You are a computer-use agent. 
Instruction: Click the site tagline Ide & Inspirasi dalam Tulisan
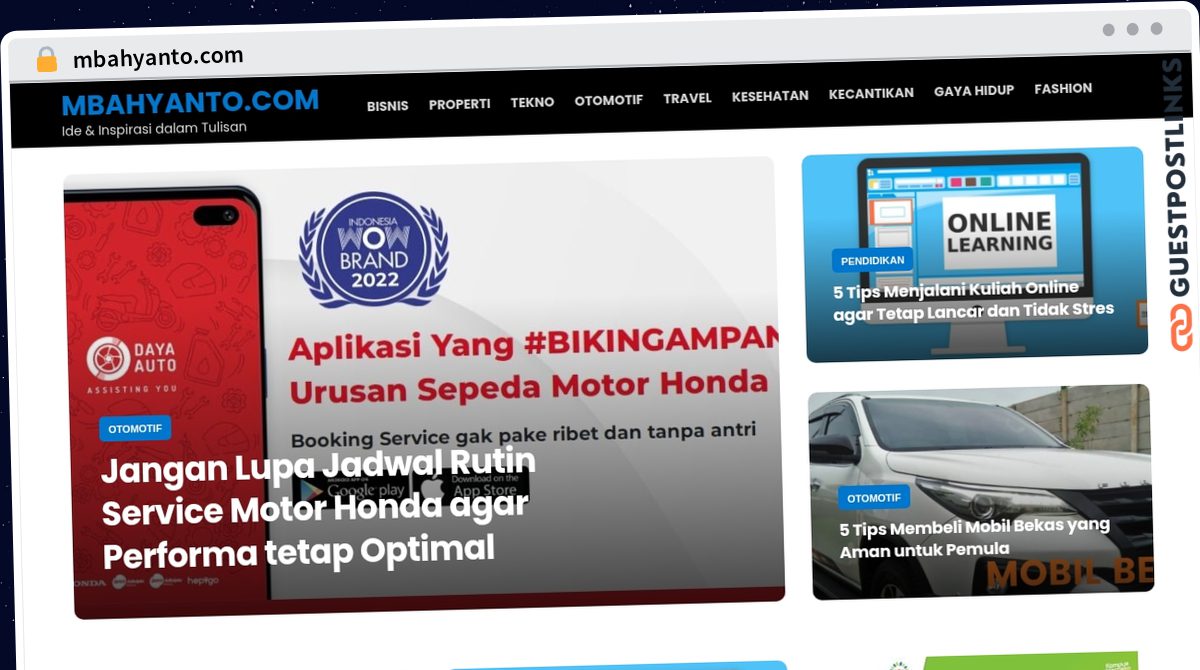(x=154, y=128)
